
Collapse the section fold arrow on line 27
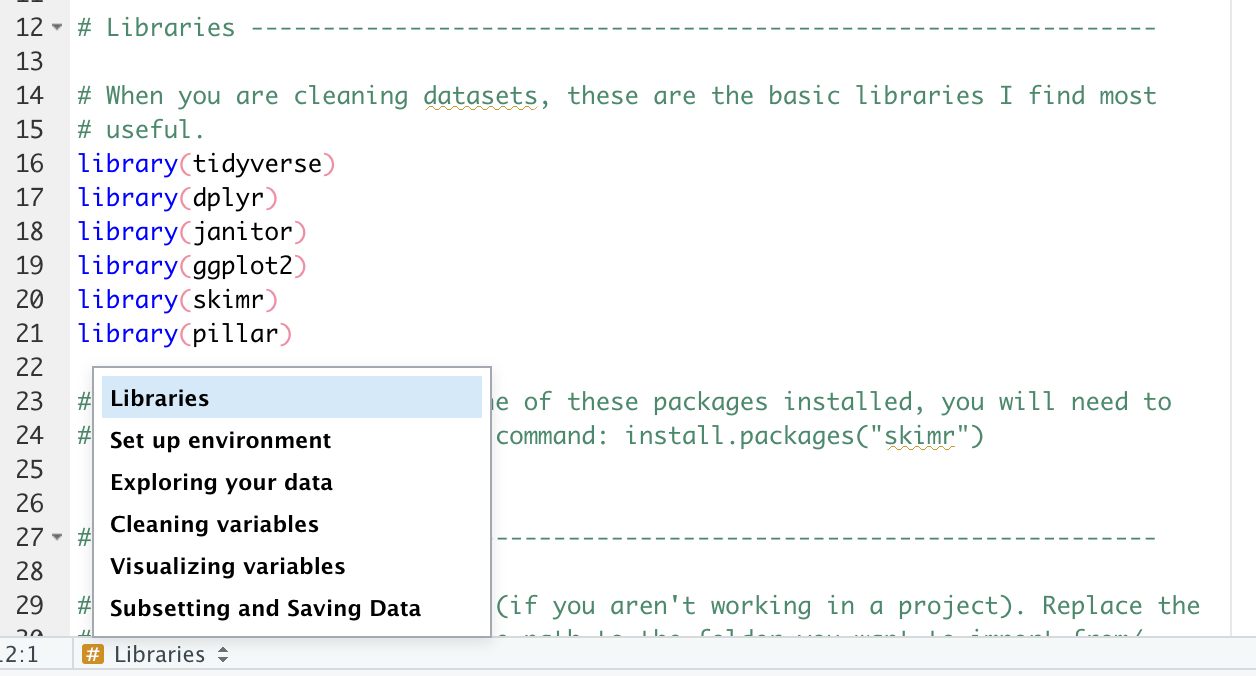[x=55, y=538]
